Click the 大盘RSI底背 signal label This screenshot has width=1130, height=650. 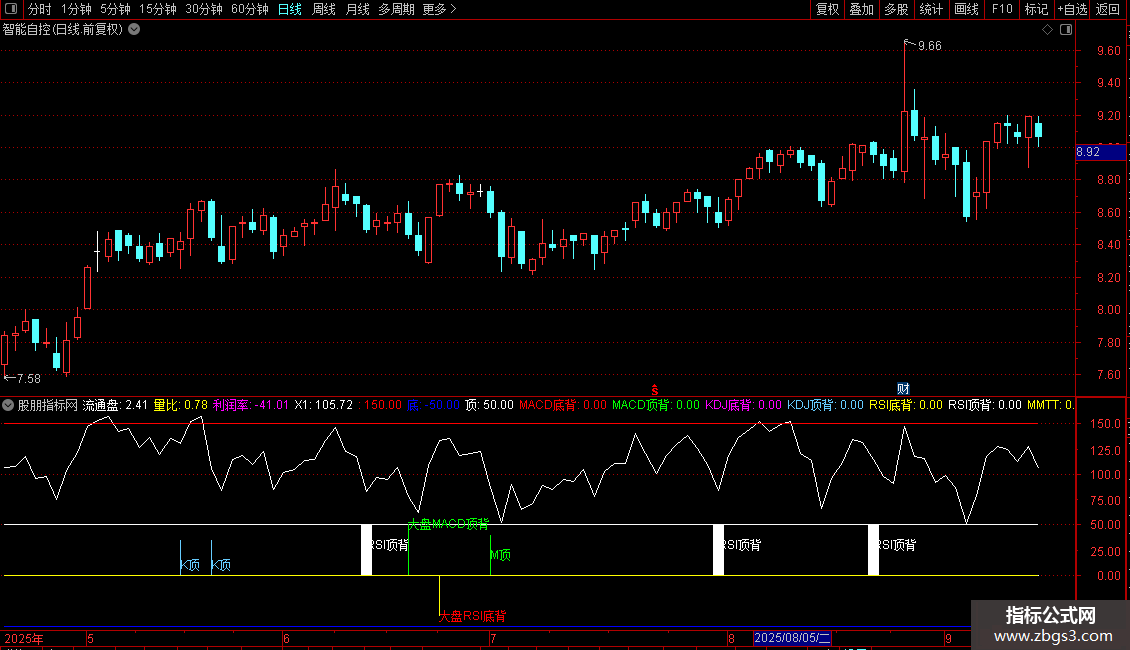tap(473, 616)
